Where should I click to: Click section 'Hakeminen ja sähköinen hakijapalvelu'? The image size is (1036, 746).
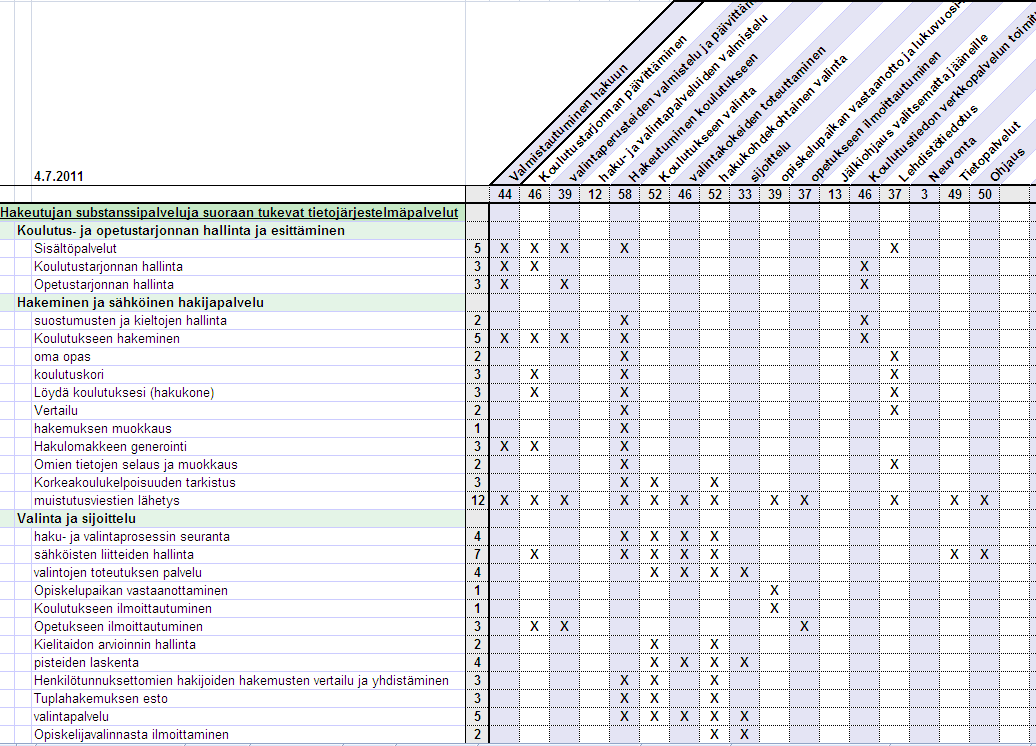point(140,303)
